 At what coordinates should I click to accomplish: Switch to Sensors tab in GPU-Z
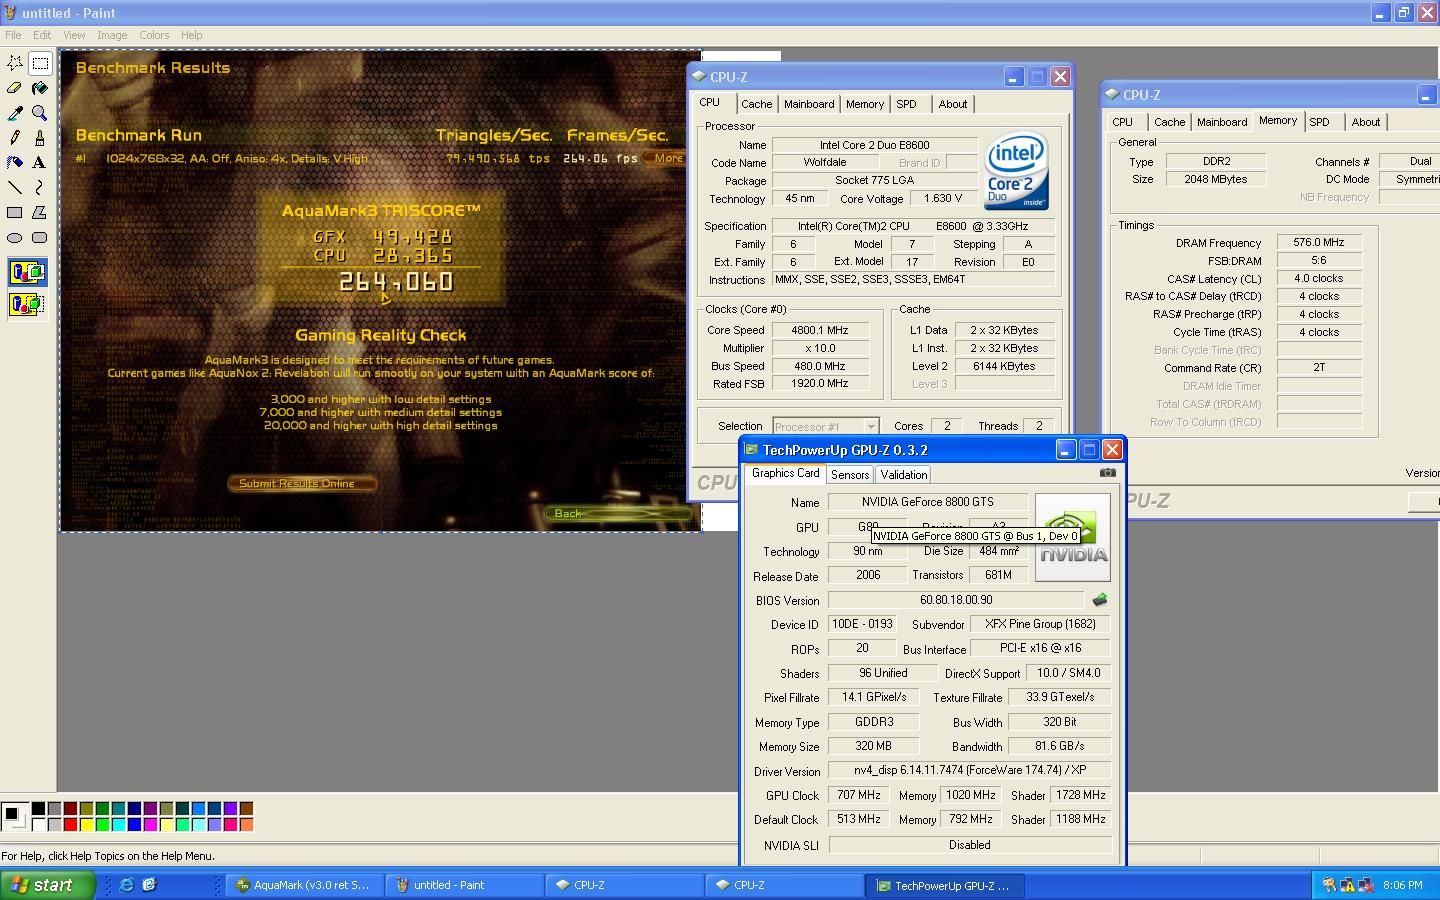tap(850, 475)
